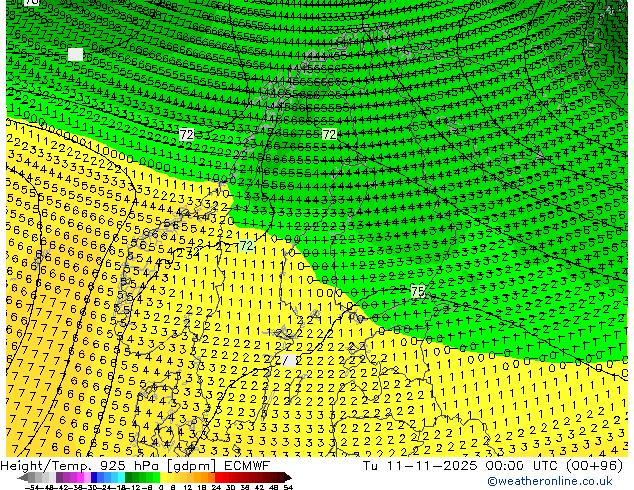Image resolution: width=634 pixels, height=490 pixels.
Task: Click the ECMWF model name label
Action: pyautogui.click(x=247, y=466)
